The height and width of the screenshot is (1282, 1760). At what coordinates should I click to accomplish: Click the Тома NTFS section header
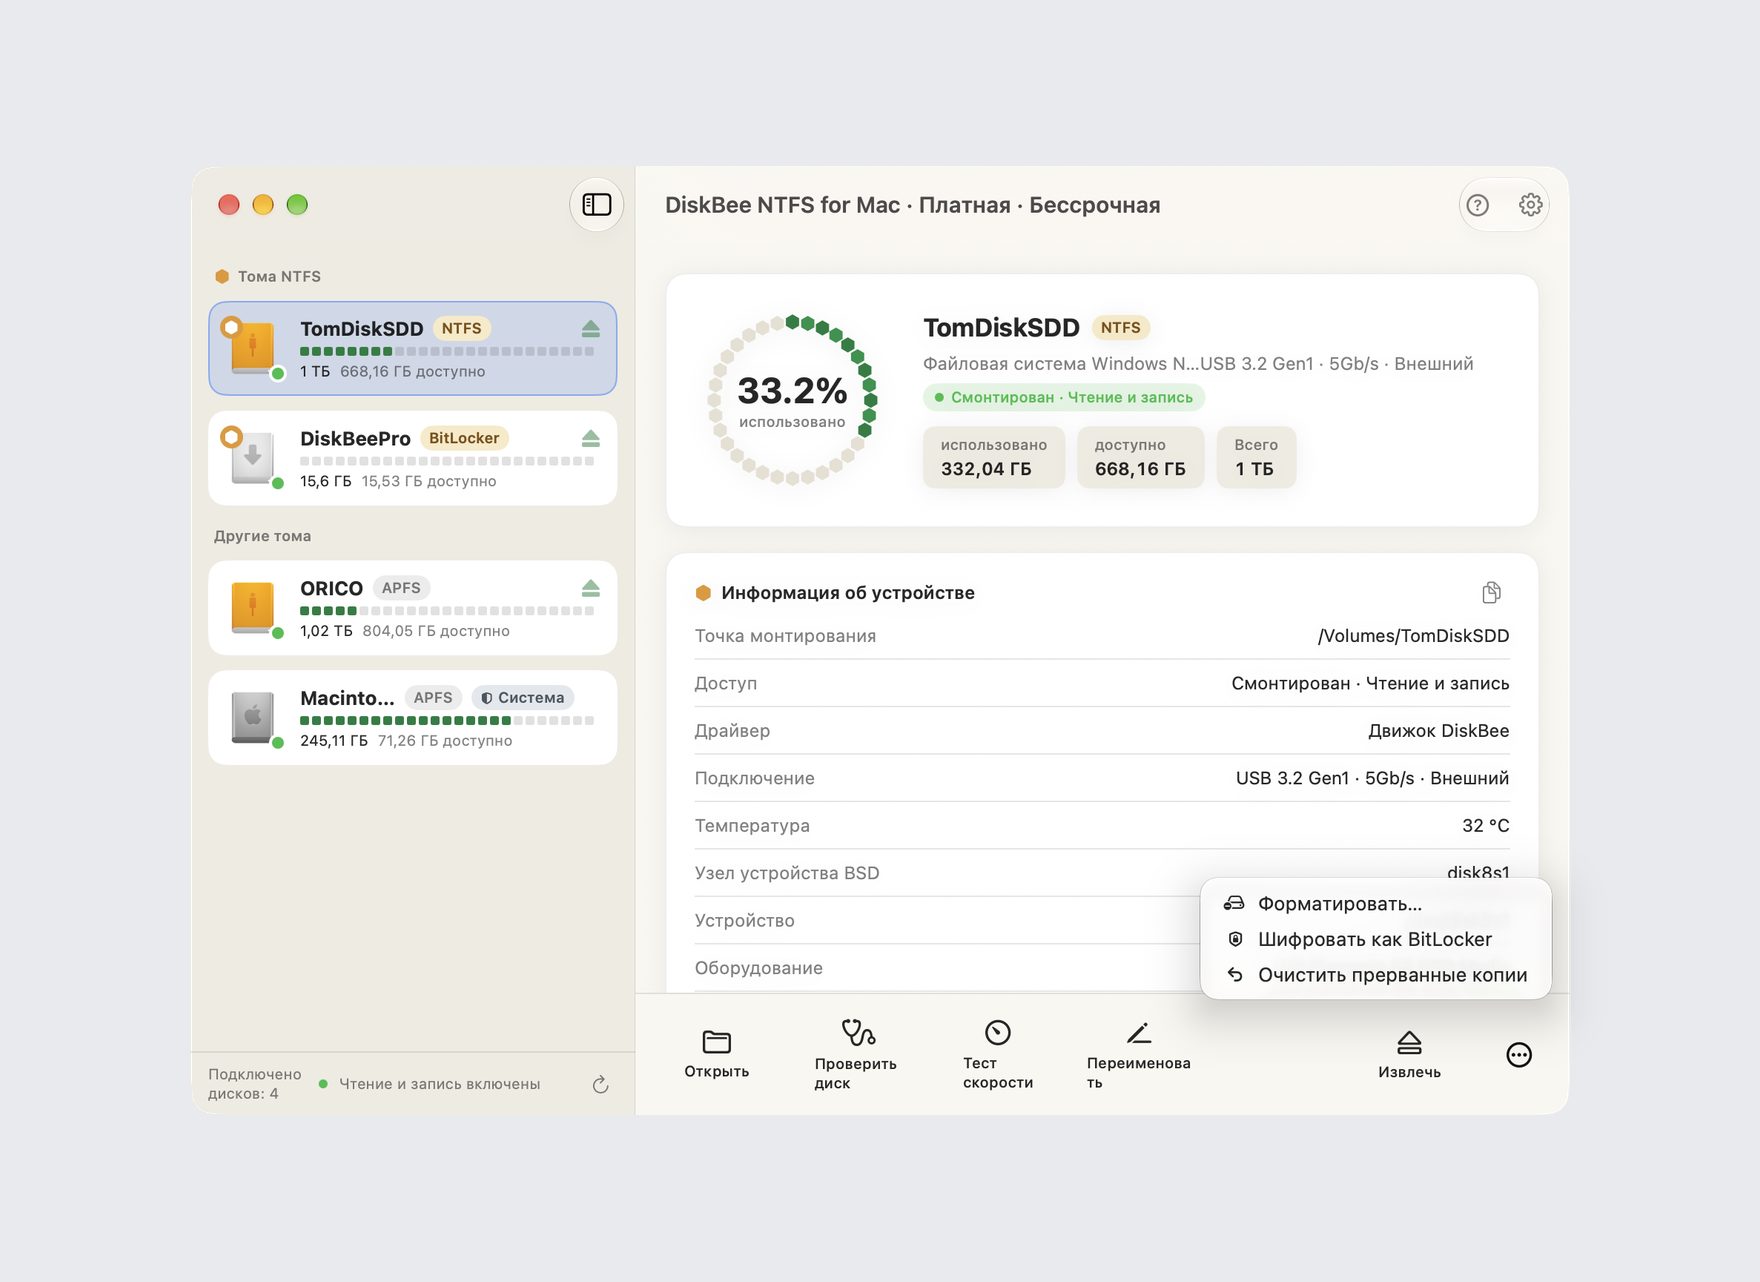268,277
